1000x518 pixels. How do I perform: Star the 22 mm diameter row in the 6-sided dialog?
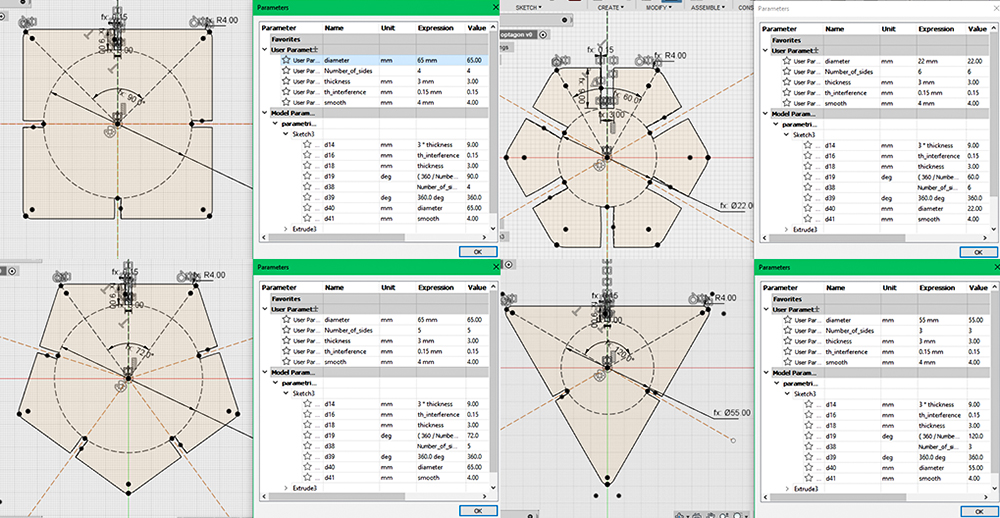click(786, 61)
